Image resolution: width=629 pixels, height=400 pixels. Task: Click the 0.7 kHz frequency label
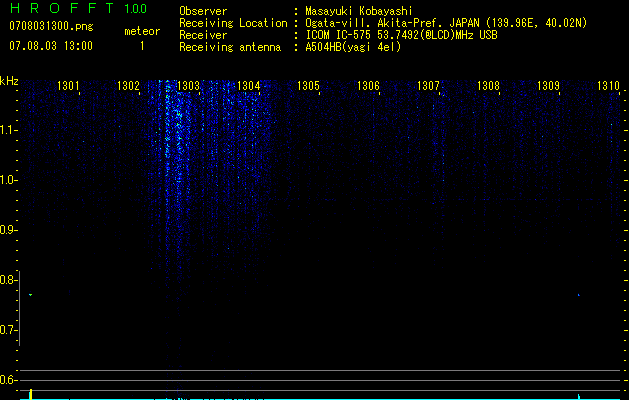pos(7,330)
